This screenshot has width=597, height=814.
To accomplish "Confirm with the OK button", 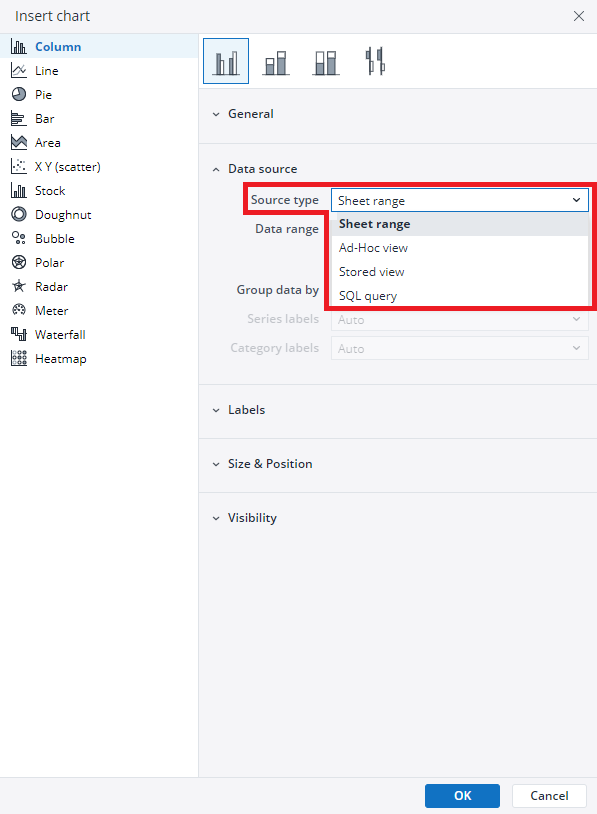I will tap(462, 795).
